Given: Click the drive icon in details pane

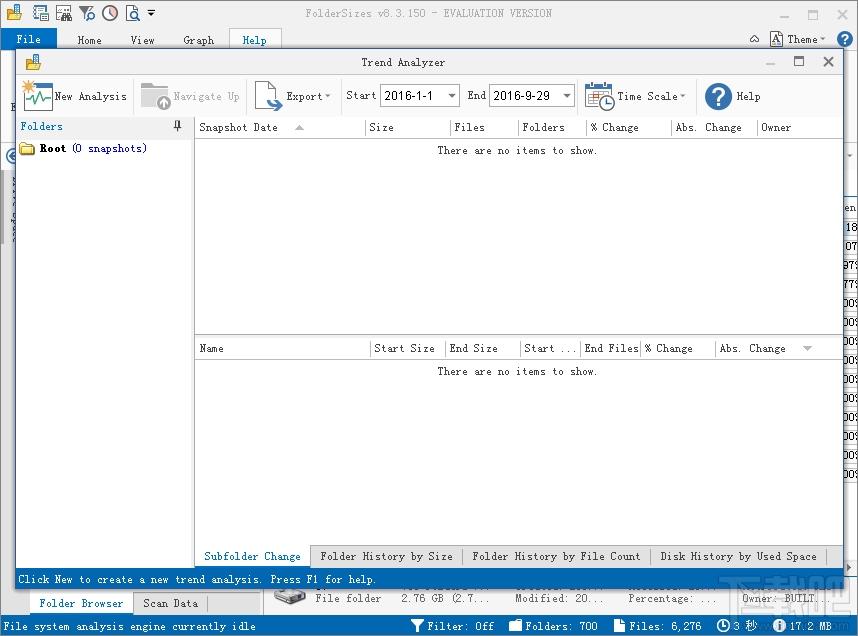Looking at the screenshot, I should pos(289,598).
